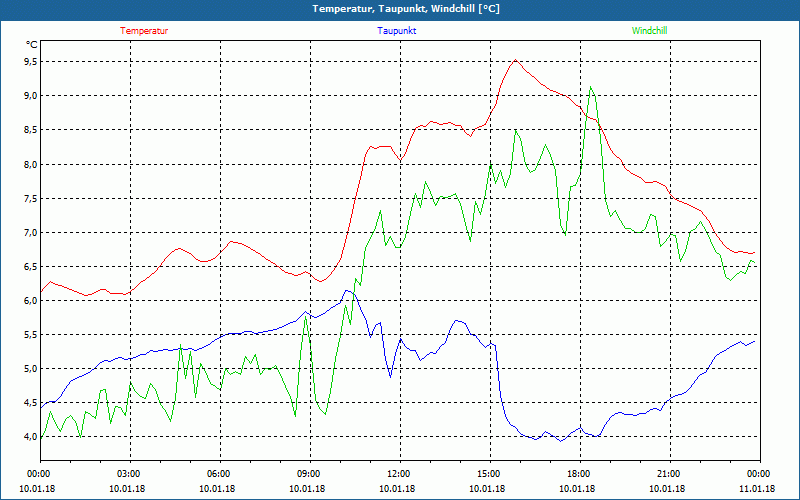This screenshot has width=800, height=500.
Task: Click the "6,5" y-axis value
Action: (31, 267)
